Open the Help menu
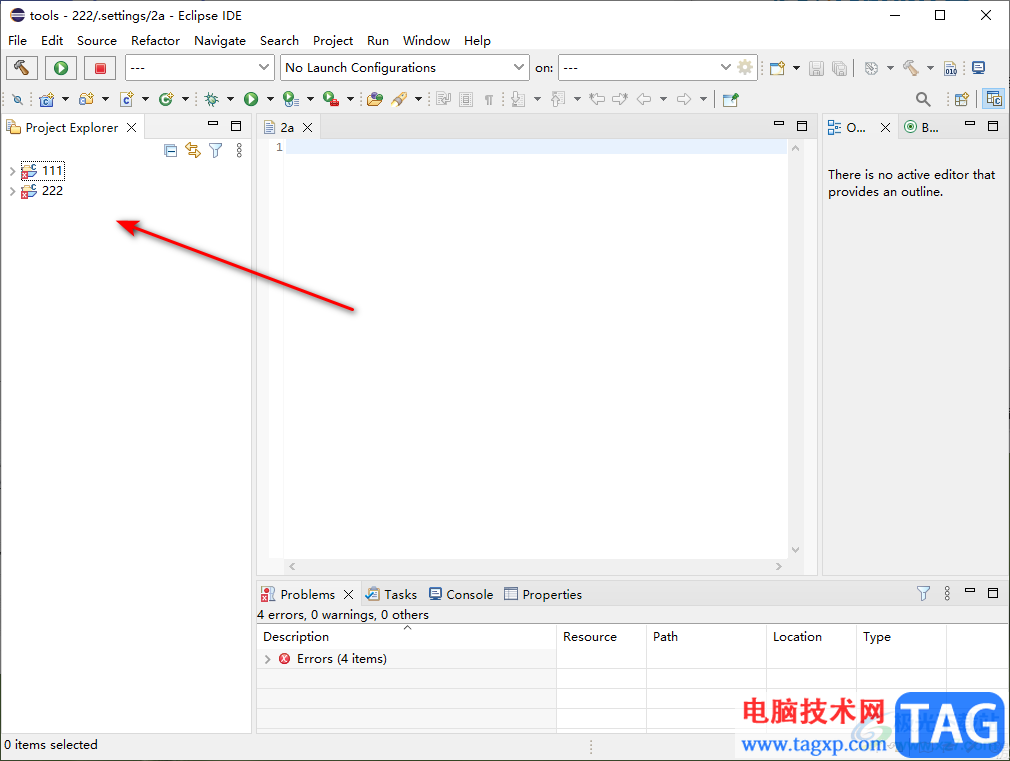 click(477, 41)
